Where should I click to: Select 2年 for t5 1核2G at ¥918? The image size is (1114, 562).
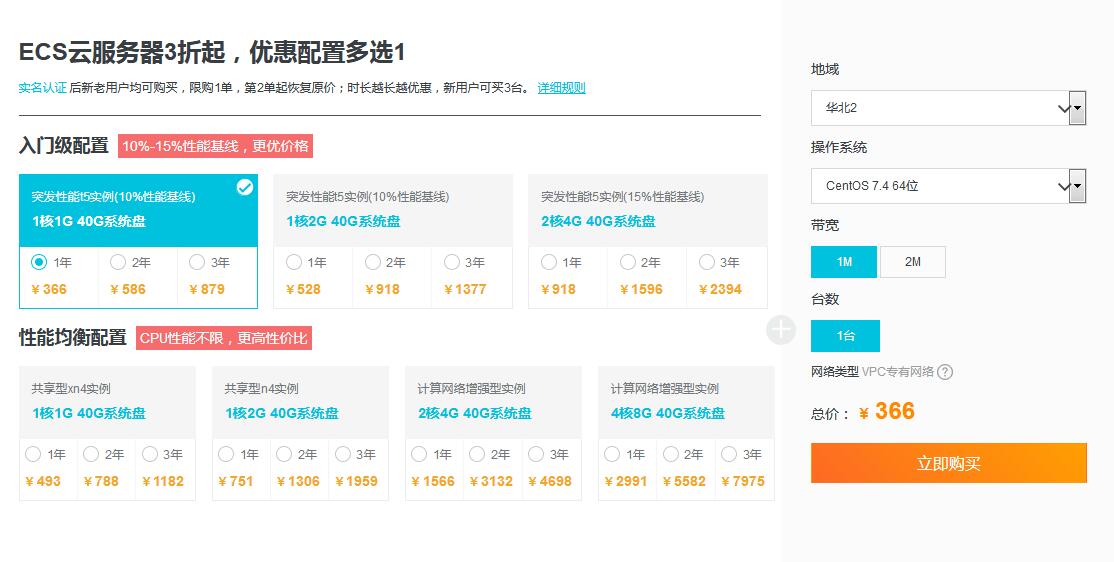tap(372, 262)
